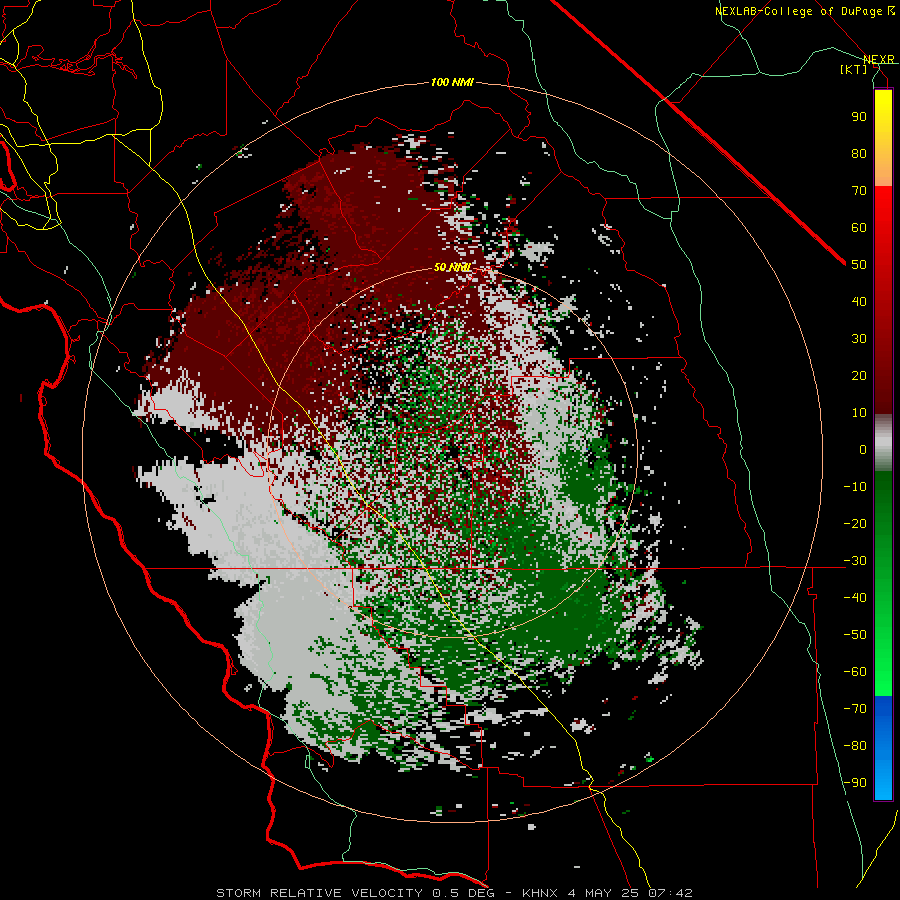Click the "07:42" timestamp
The height and width of the screenshot is (900, 900).
click(670, 893)
